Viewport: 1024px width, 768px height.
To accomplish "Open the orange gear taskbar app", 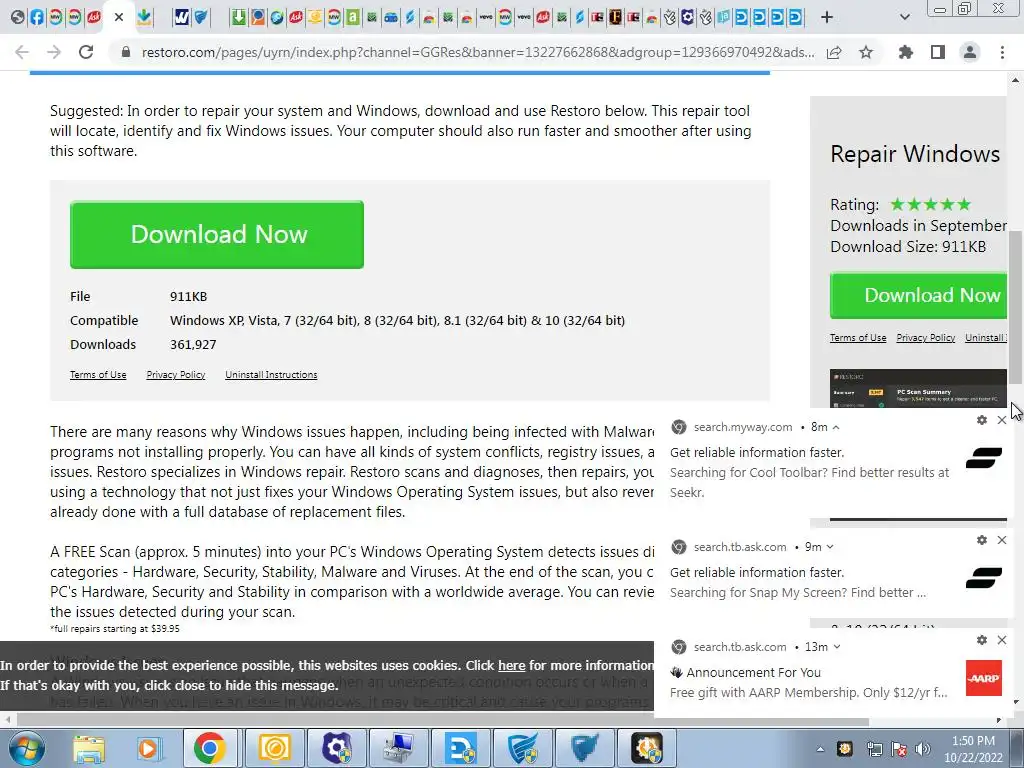I will tap(647, 748).
